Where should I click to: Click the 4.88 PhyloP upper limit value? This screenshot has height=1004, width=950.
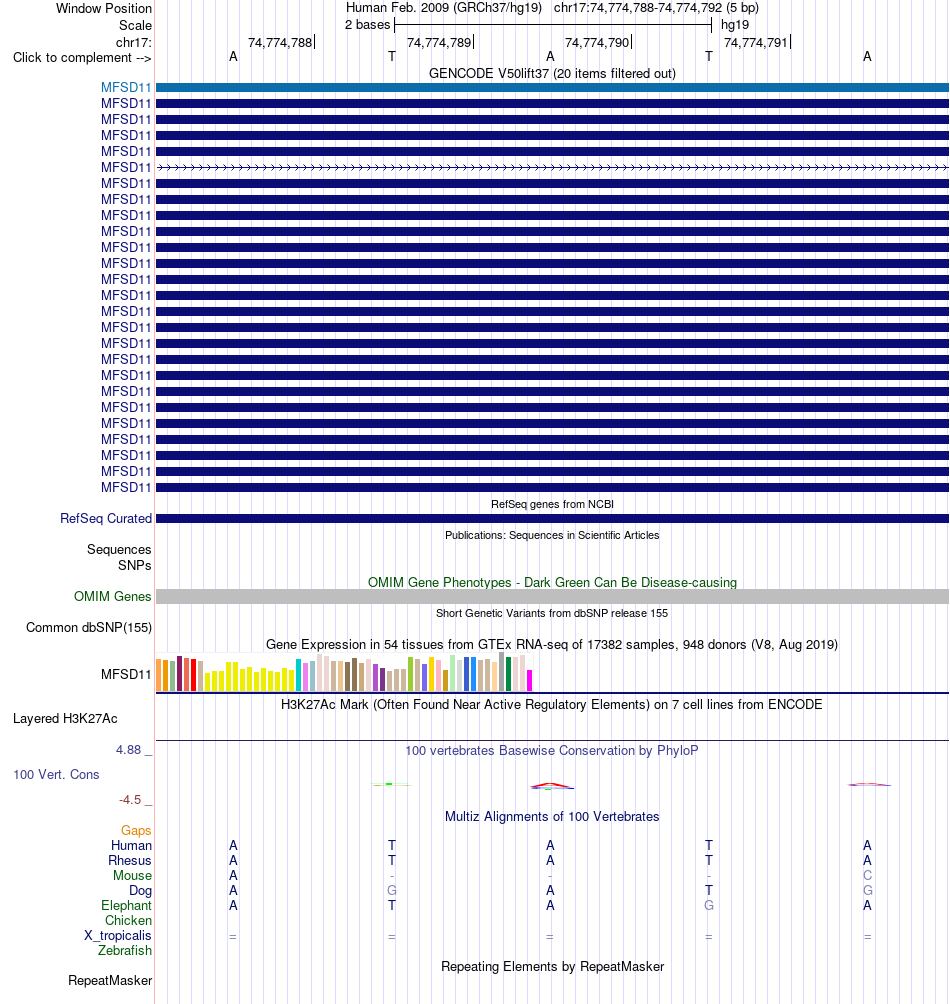(x=129, y=749)
